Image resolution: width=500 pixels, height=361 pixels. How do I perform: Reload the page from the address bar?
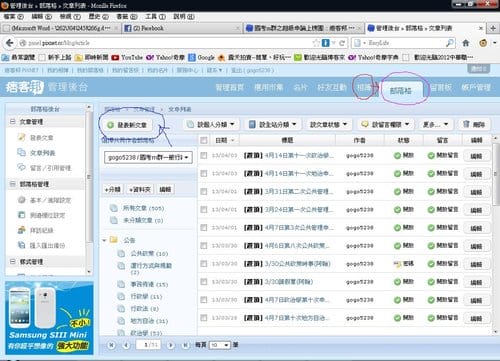[342, 43]
